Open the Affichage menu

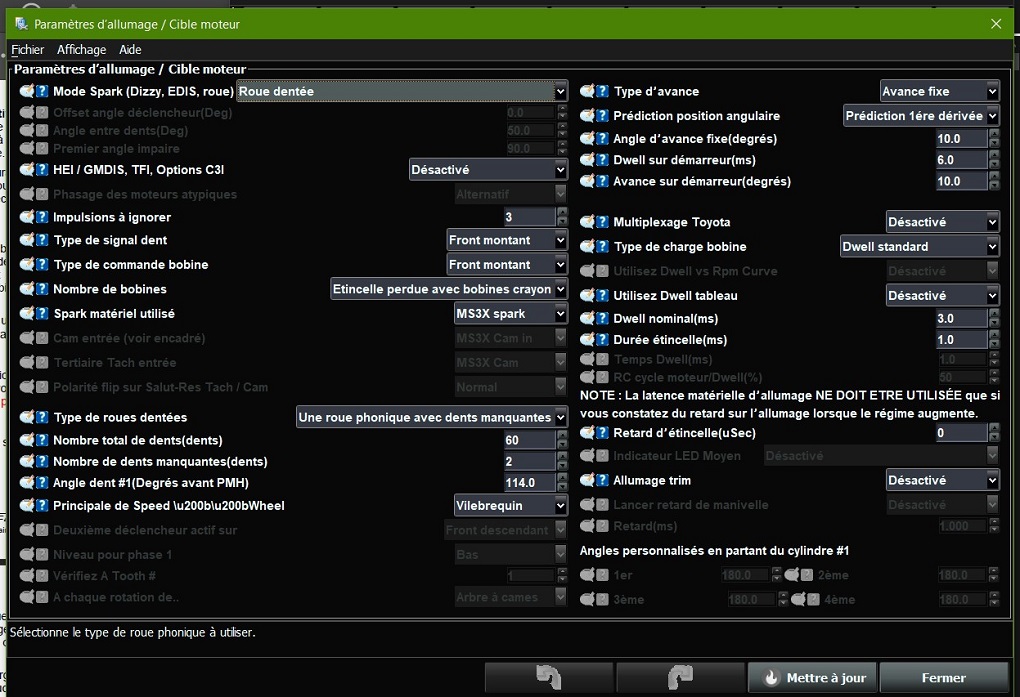point(81,50)
